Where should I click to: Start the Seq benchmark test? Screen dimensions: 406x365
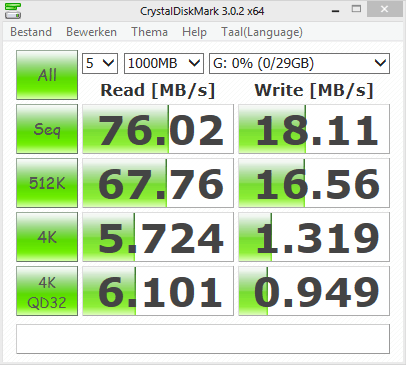pos(47,129)
